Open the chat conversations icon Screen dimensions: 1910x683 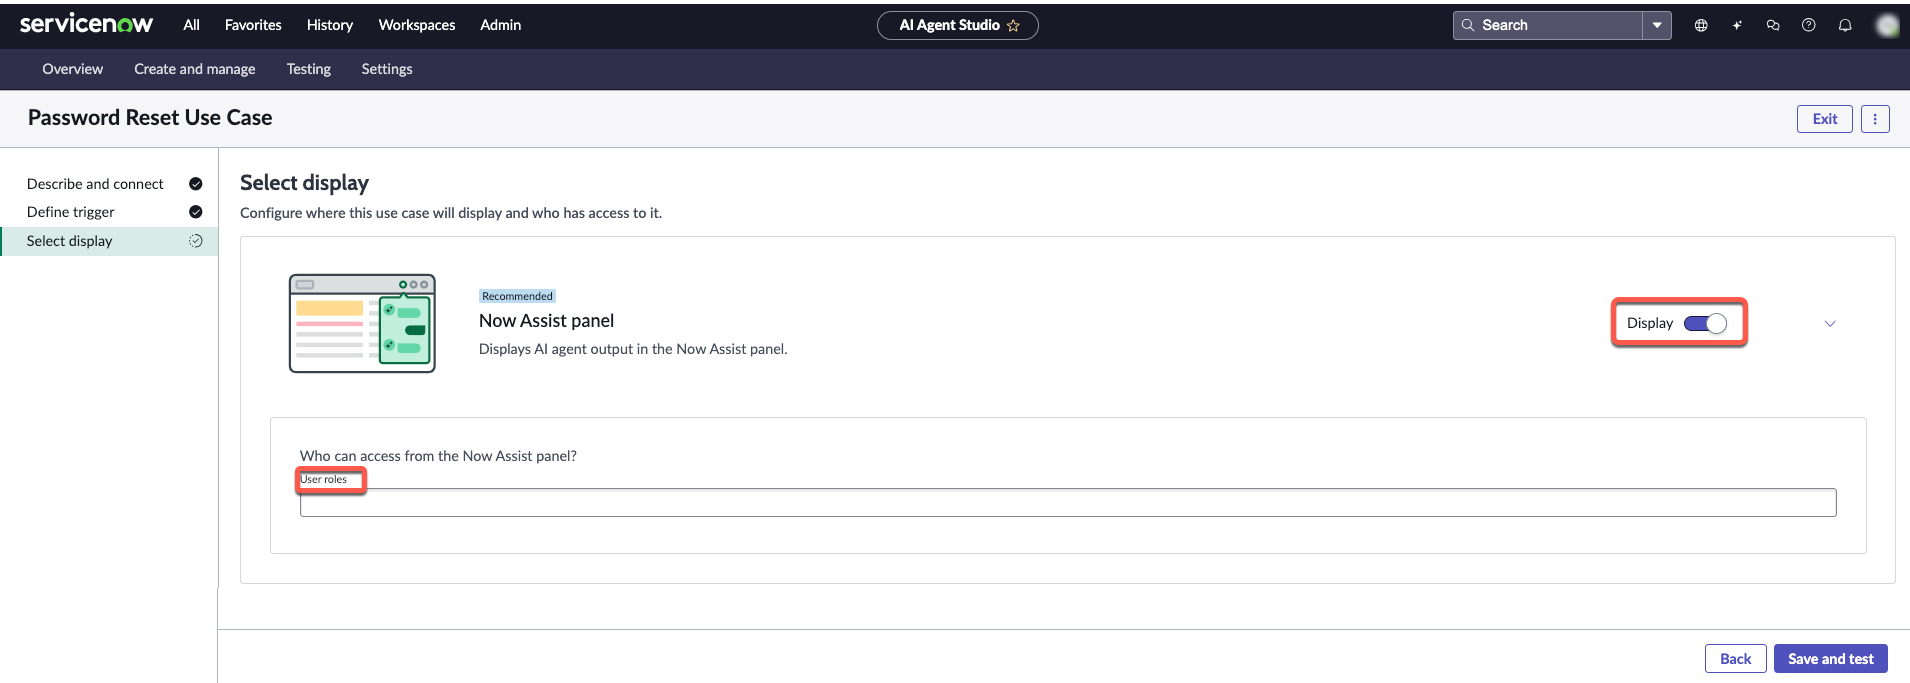tap(1773, 25)
